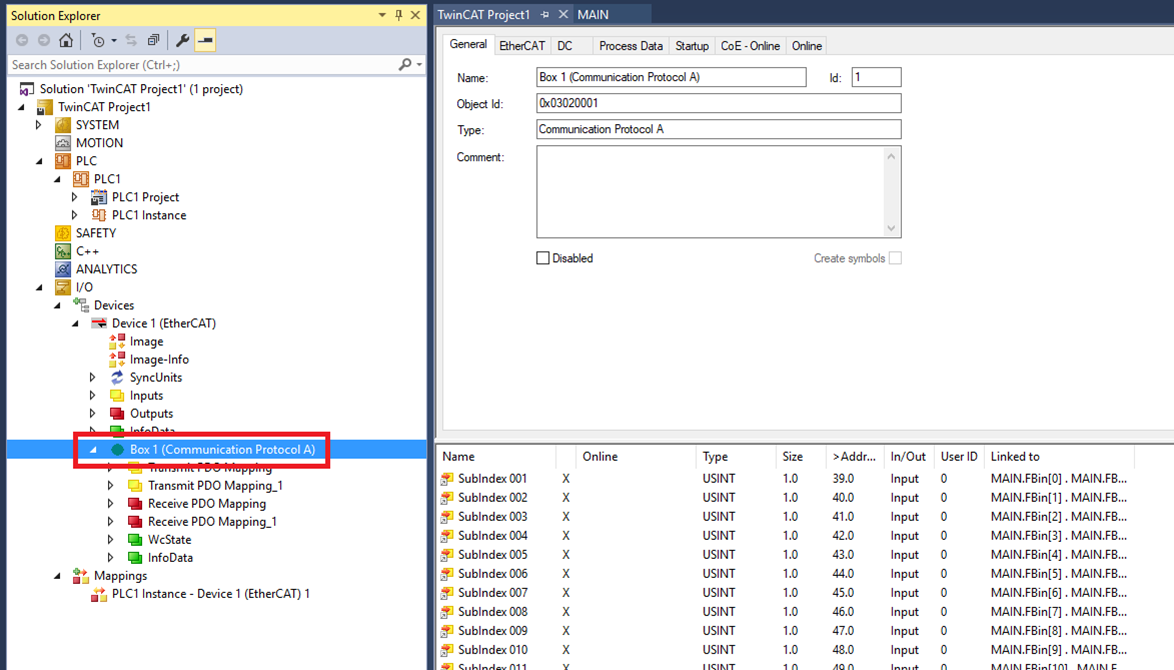The width and height of the screenshot is (1174, 670).
Task: Click the Home icon in Solution Explorer
Action: click(66, 41)
